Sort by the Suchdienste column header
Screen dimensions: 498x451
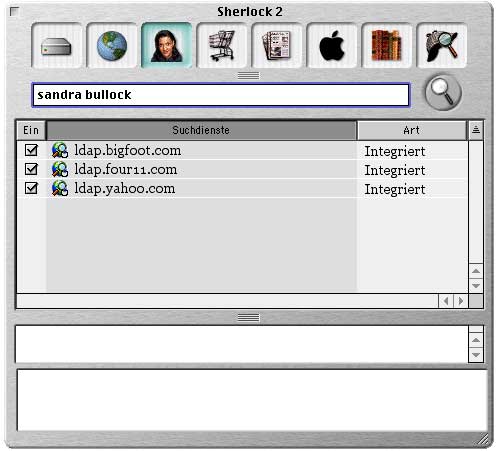click(x=201, y=130)
